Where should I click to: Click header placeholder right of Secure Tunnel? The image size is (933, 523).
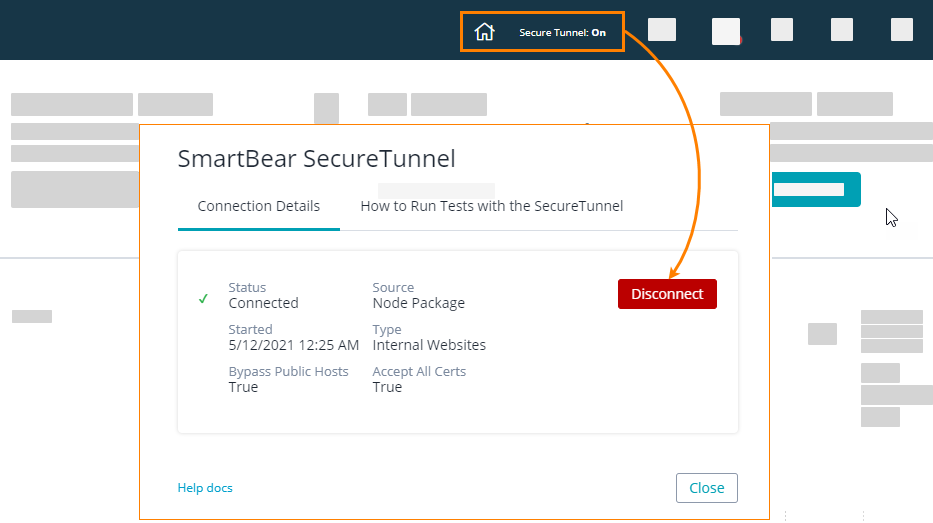(x=661, y=30)
